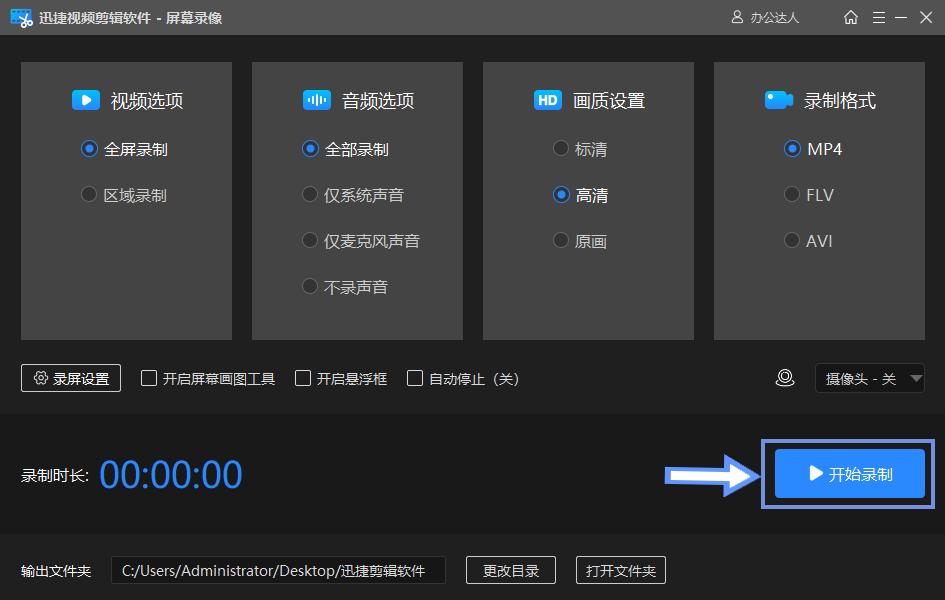This screenshot has height=600, width=945.
Task: Click the home icon in the title bar
Action: click(850, 17)
